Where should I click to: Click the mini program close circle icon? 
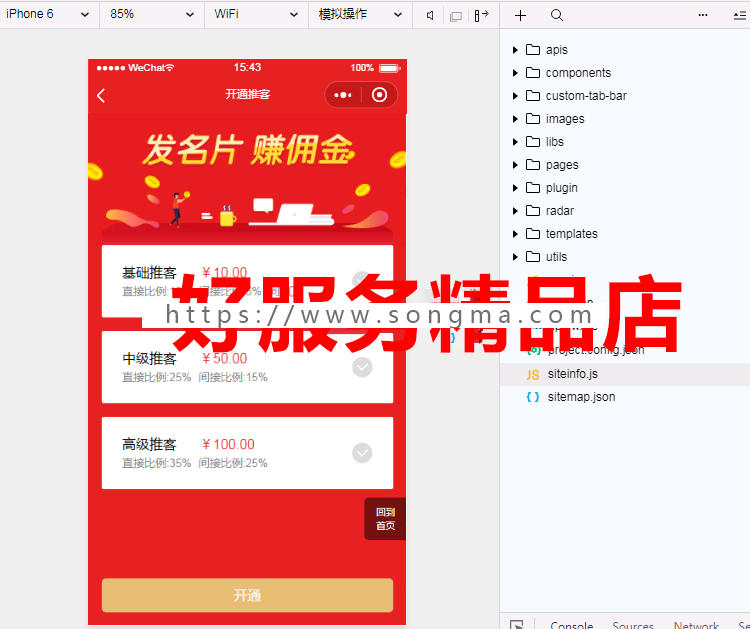[x=379, y=95]
